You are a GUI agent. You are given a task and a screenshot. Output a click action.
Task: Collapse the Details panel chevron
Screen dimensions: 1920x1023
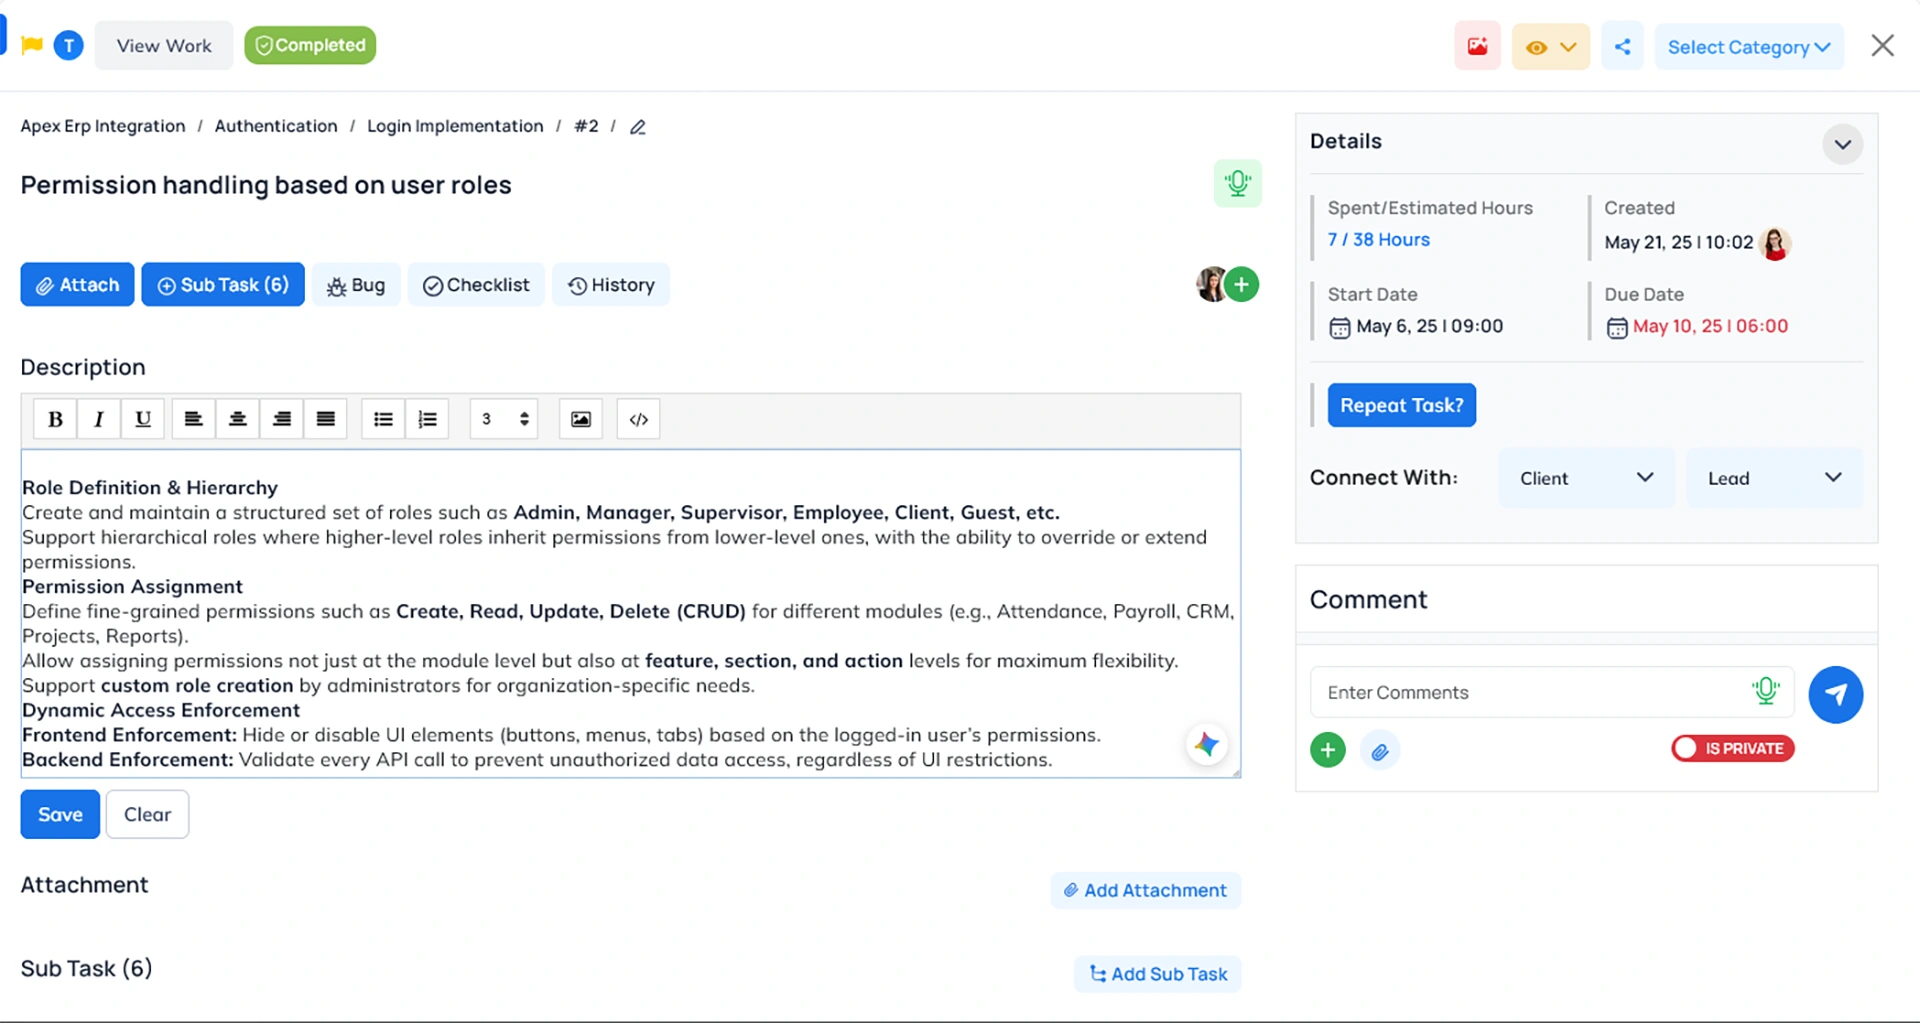[x=1842, y=144]
